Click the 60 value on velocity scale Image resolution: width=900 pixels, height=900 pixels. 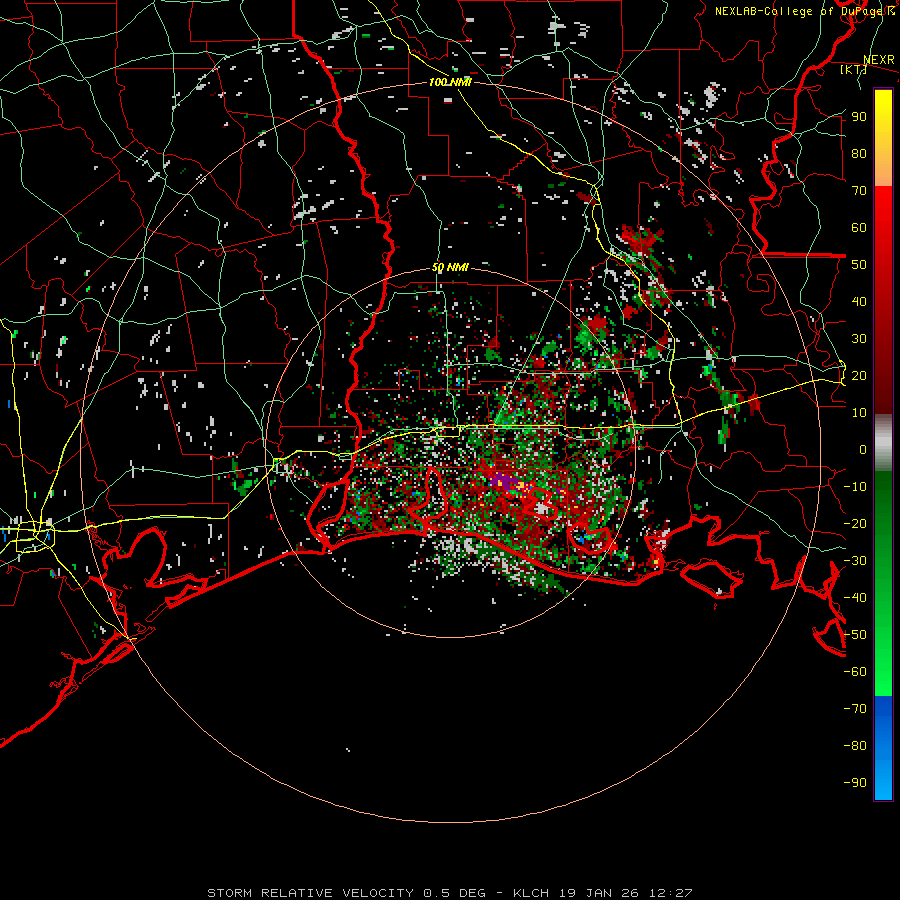tap(859, 227)
